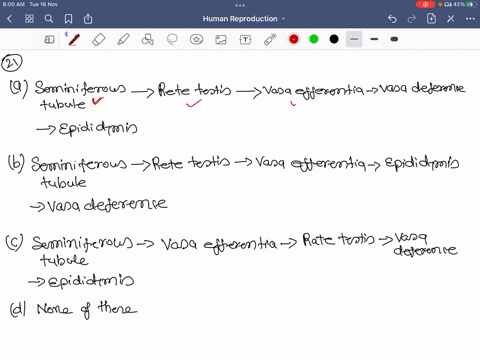Image resolution: width=480 pixels, height=360 pixels.
Task: Undo the last stroke
Action: [x=392, y=19]
